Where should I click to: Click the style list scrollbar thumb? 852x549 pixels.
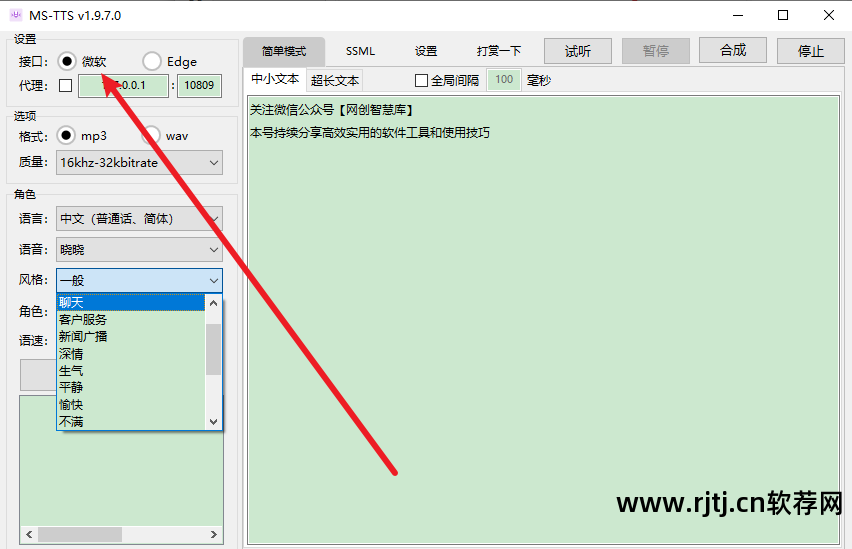click(x=214, y=349)
